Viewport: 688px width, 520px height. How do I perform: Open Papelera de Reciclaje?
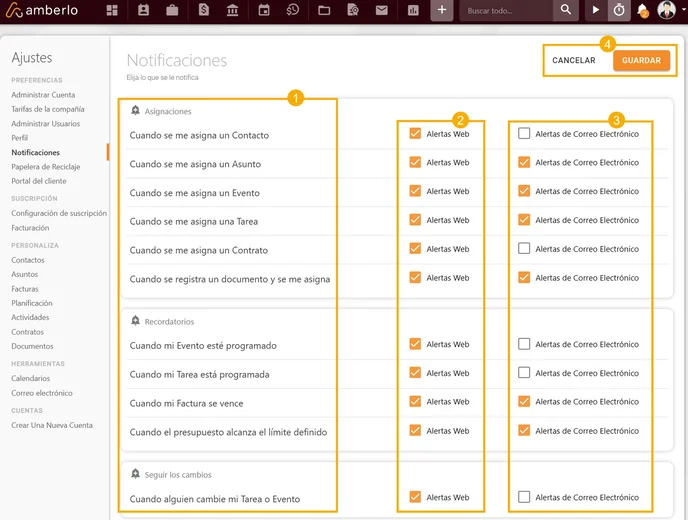(46, 167)
